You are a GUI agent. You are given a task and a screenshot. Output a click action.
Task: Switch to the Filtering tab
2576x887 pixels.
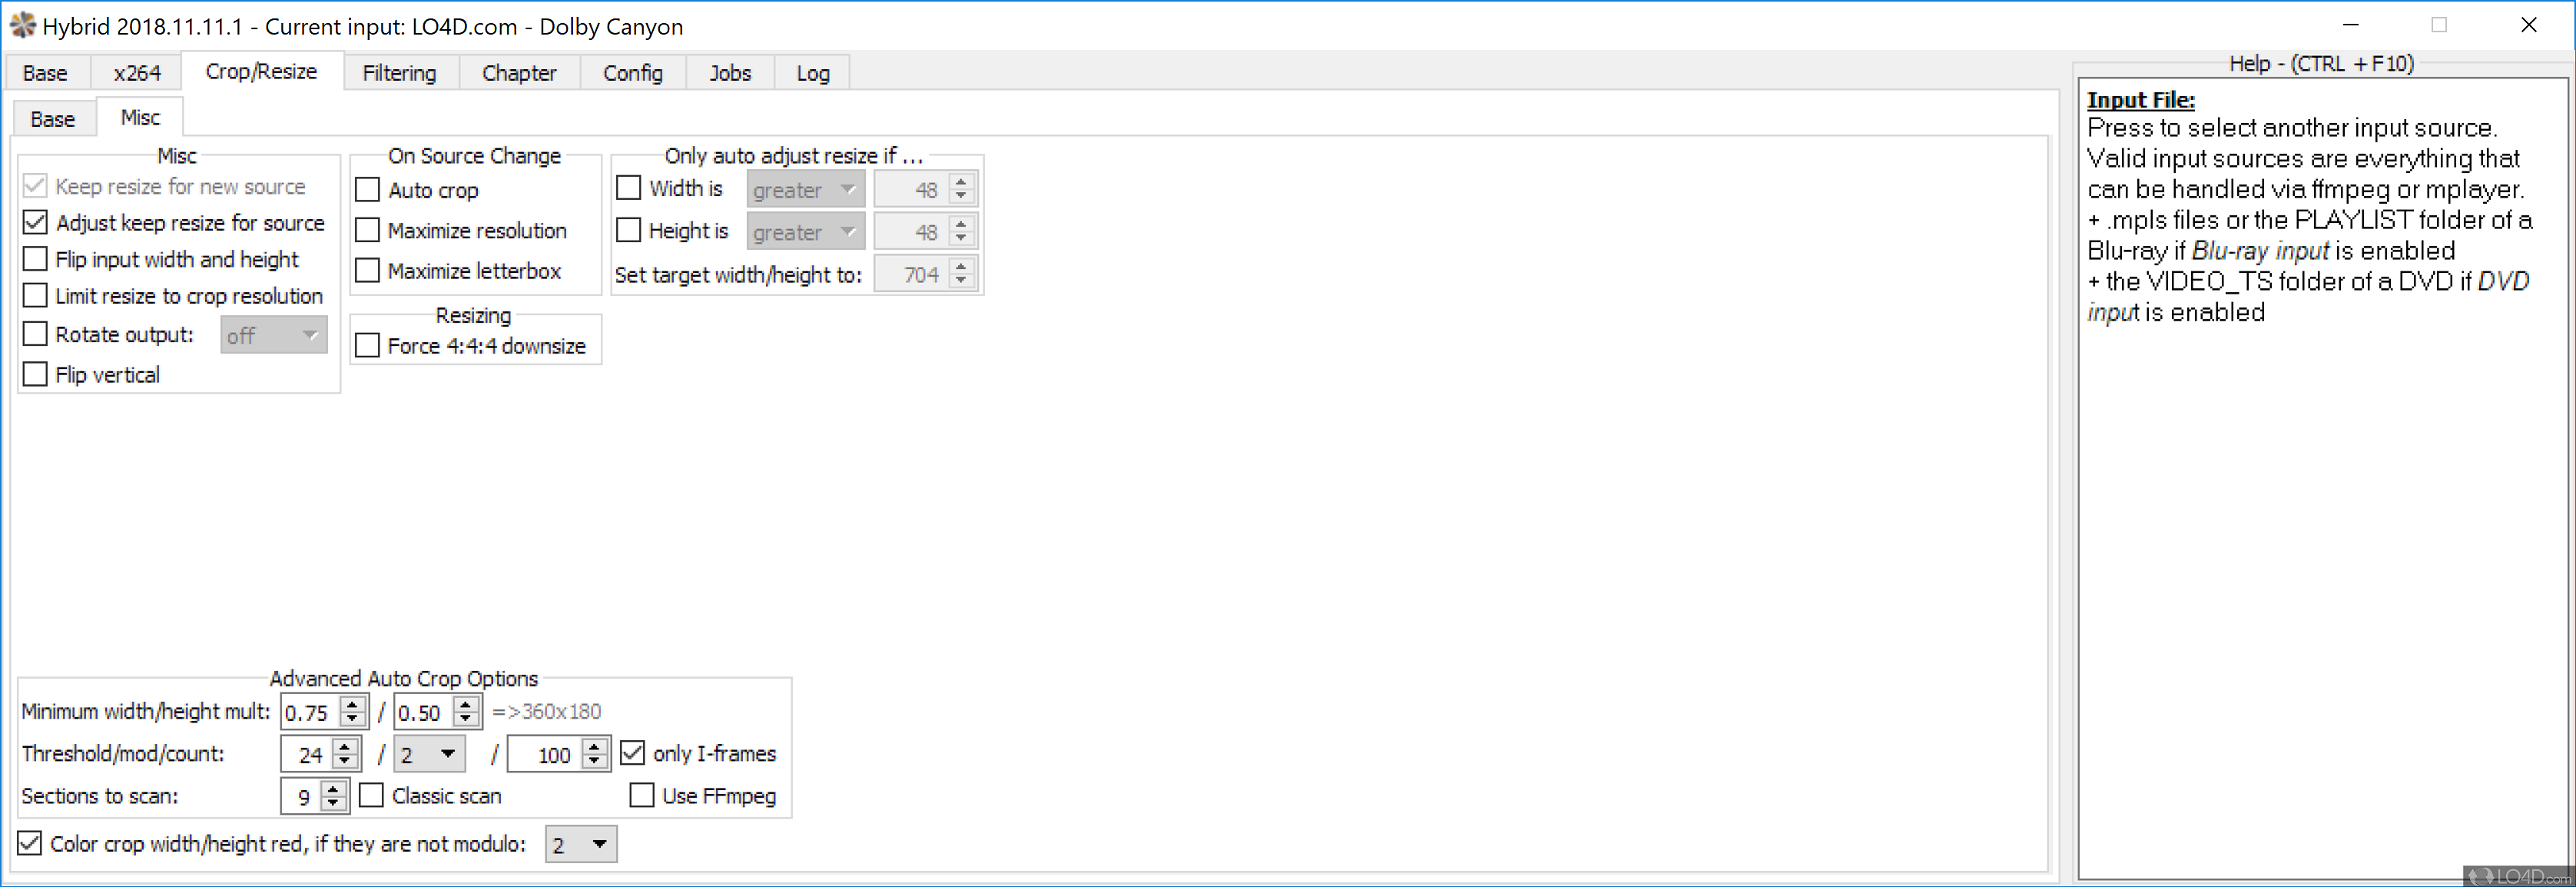pos(399,72)
